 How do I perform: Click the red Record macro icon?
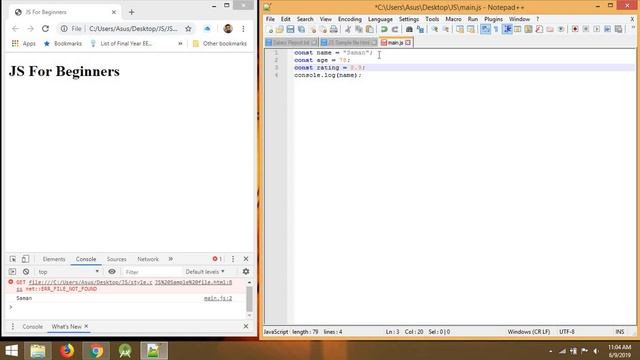(x=575, y=29)
